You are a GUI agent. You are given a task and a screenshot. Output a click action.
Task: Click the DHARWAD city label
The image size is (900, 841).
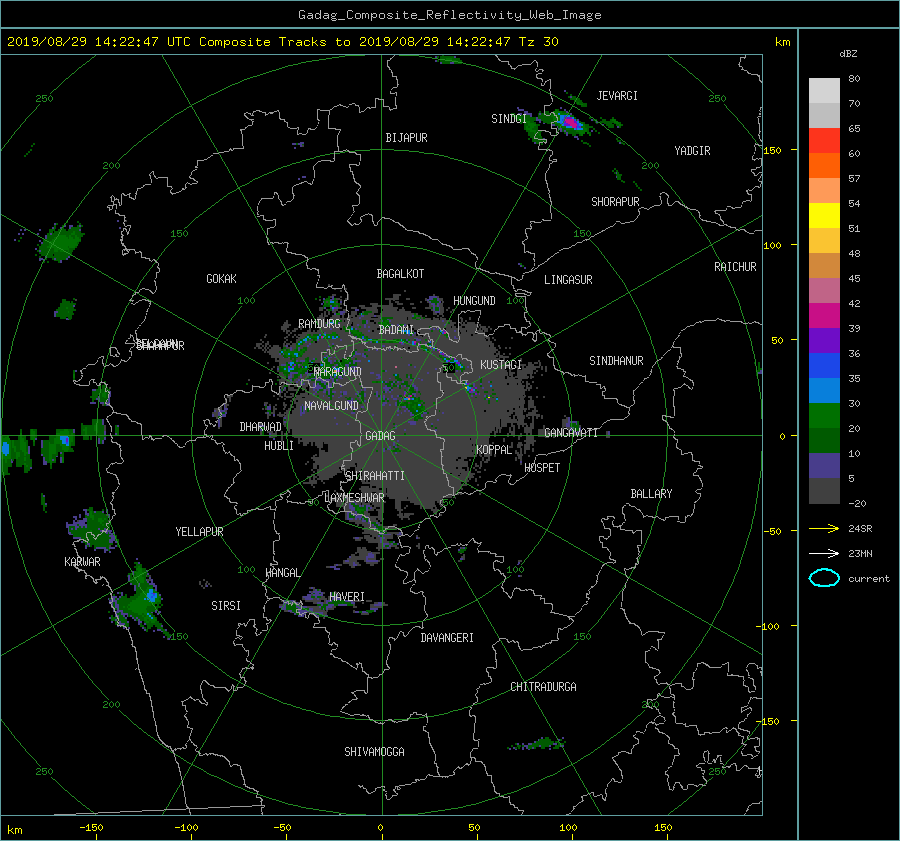[x=261, y=427]
